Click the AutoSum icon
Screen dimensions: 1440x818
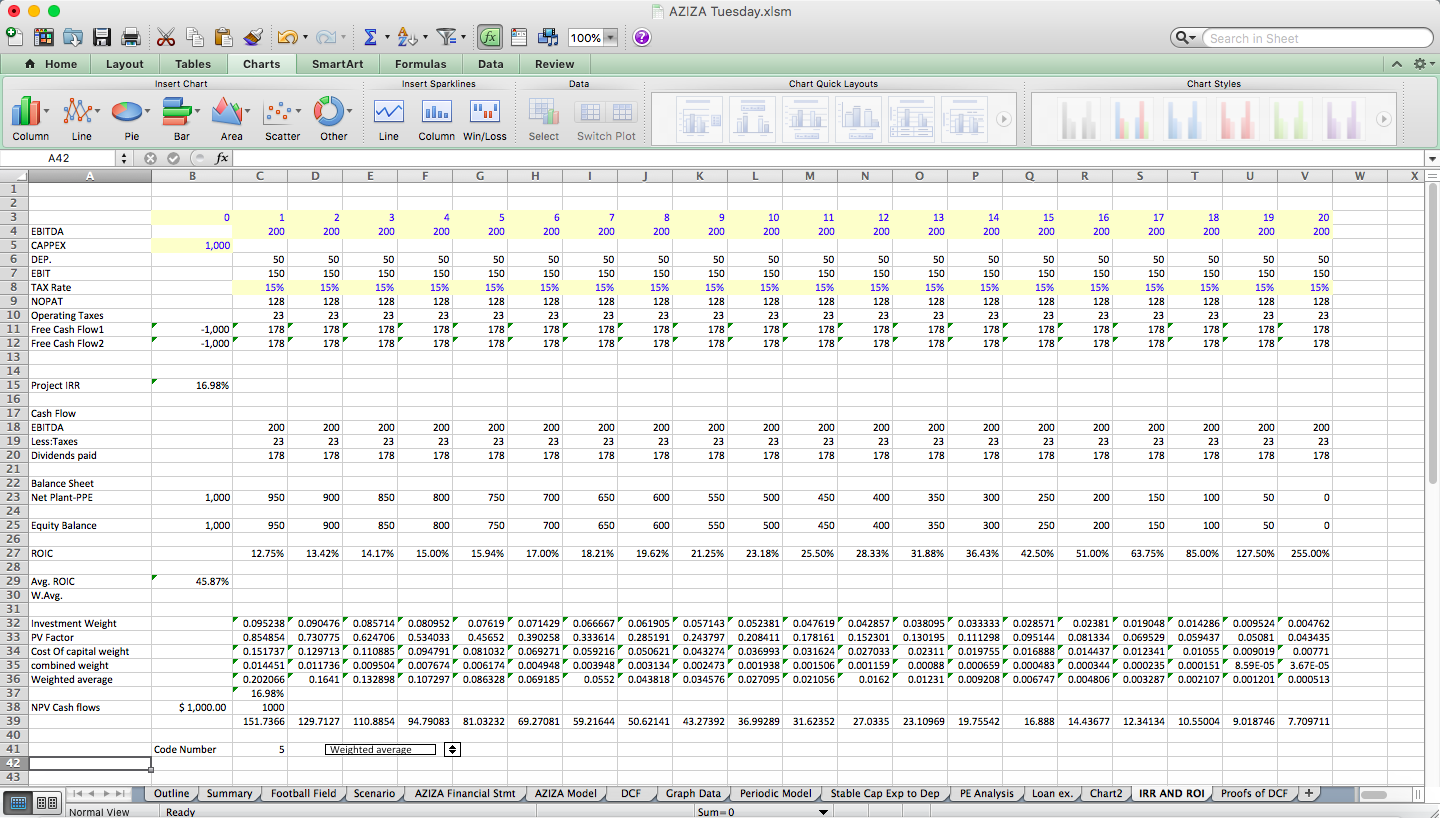click(371, 36)
